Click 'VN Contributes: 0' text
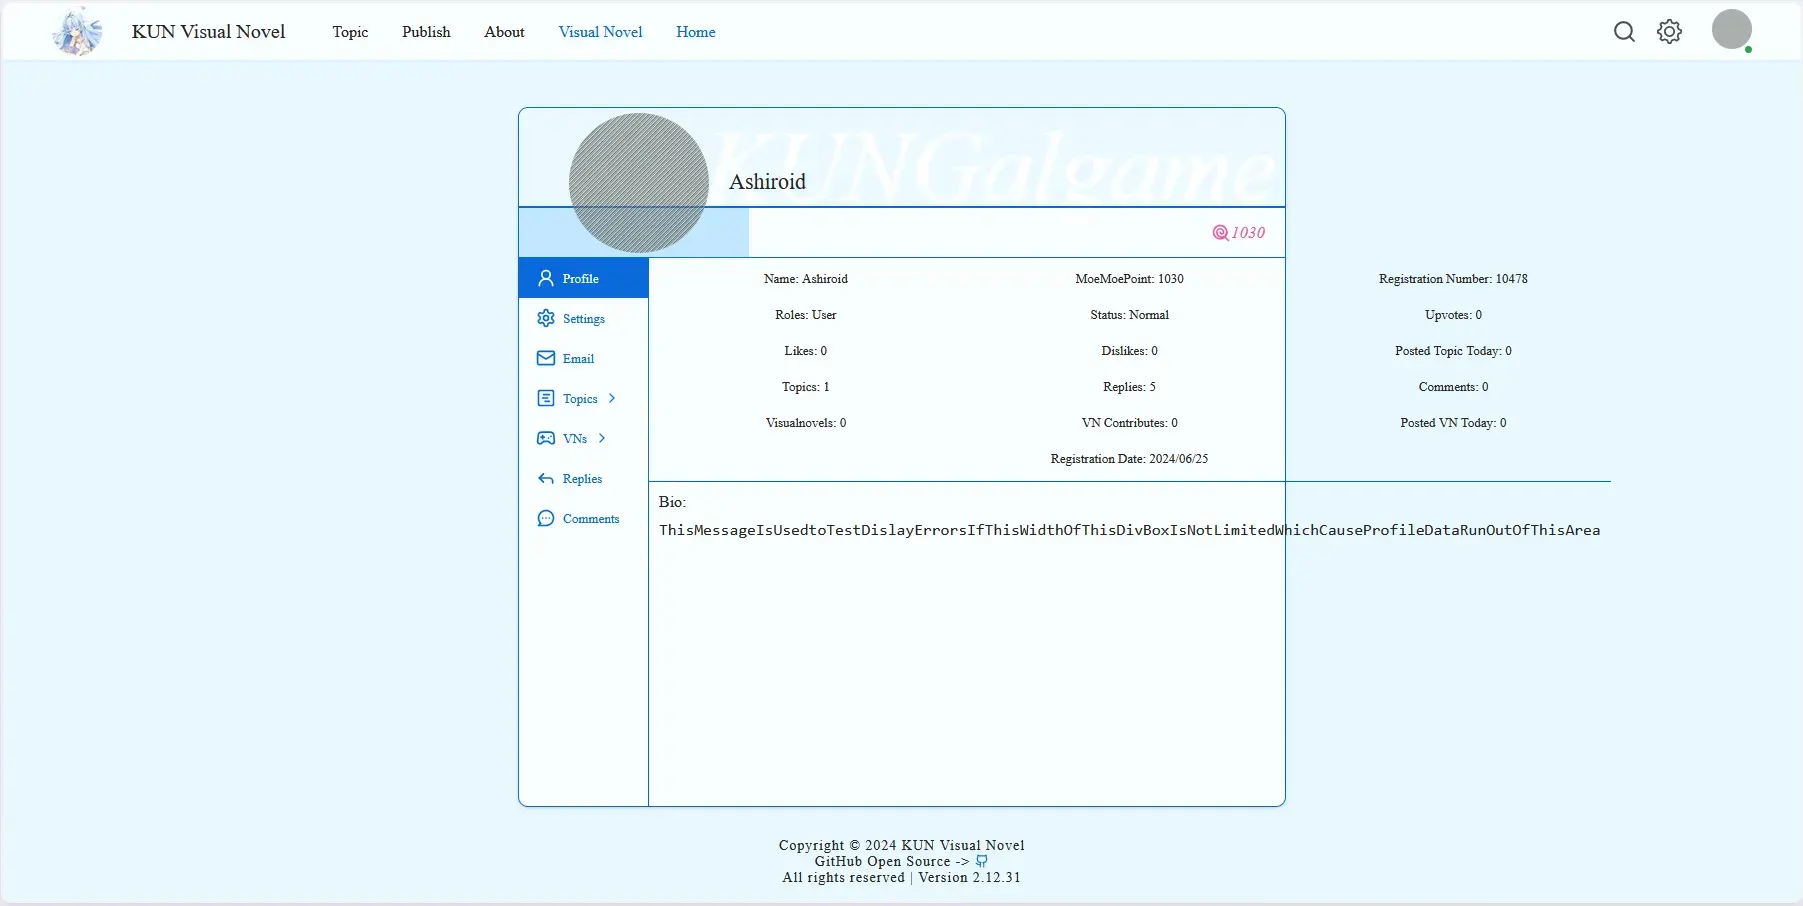The image size is (1803, 906). pyautogui.click(x=1129, y=423)
